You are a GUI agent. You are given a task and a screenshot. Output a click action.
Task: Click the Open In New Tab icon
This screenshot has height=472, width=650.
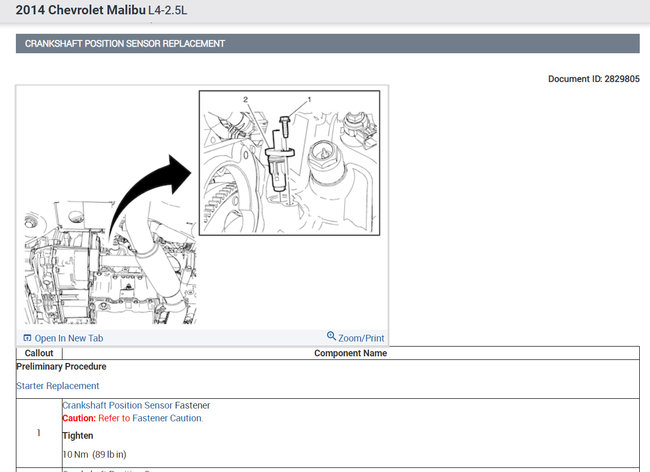27,338
